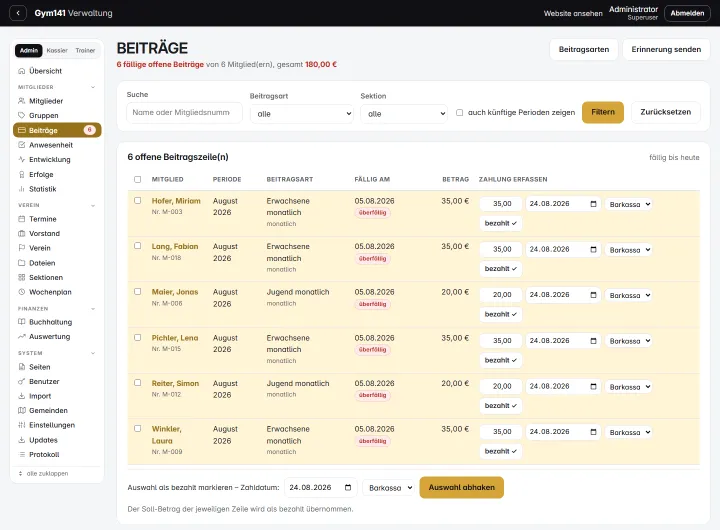Click amount field 20,00 in Reiter, Simon row

[x=501, y=386]
